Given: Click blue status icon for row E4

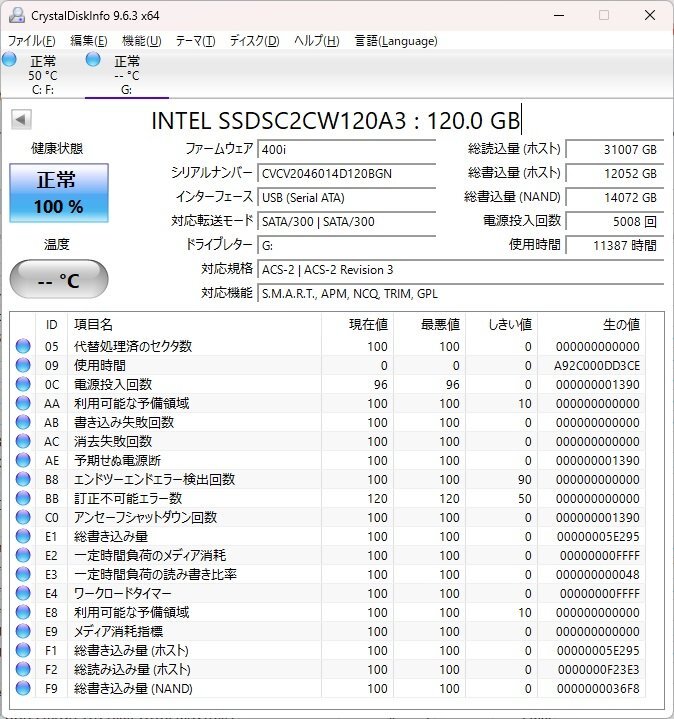Looking at the screenshot, I should [x=23, y=594].
